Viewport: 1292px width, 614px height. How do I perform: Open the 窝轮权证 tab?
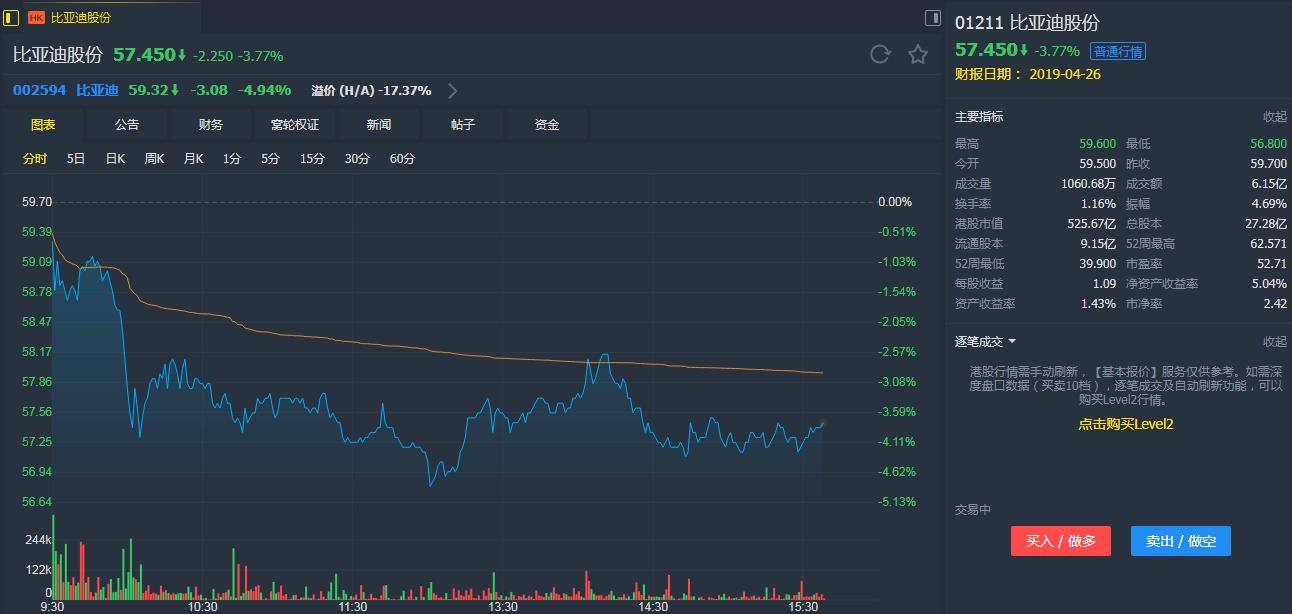click(x=295, y=125)
